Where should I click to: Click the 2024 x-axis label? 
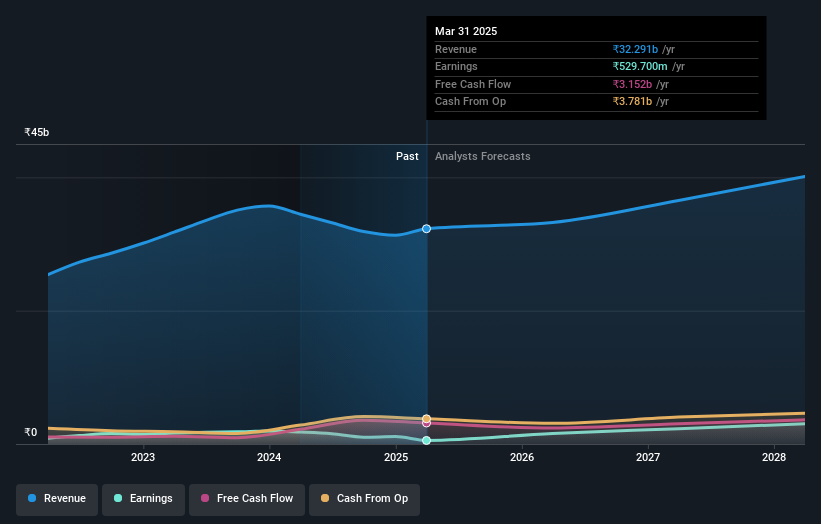point(269,458)
